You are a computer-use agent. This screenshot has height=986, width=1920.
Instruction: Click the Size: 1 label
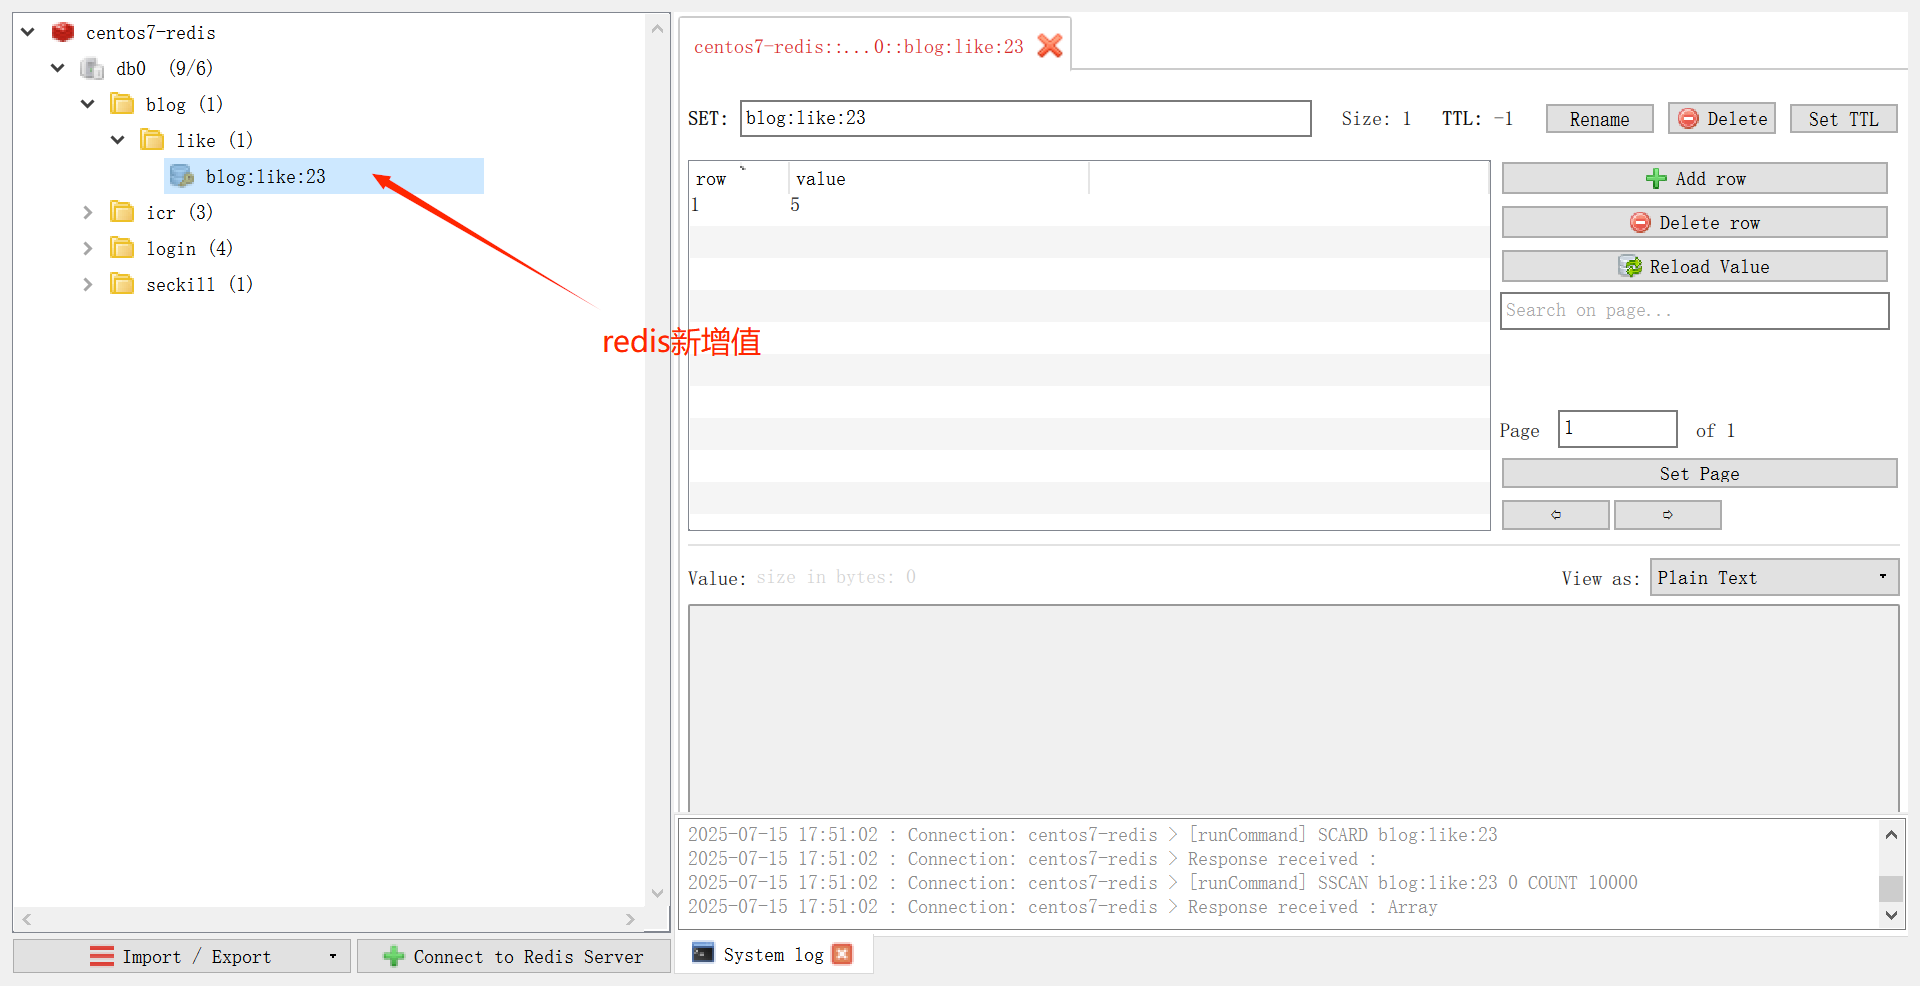point(1376,118)
